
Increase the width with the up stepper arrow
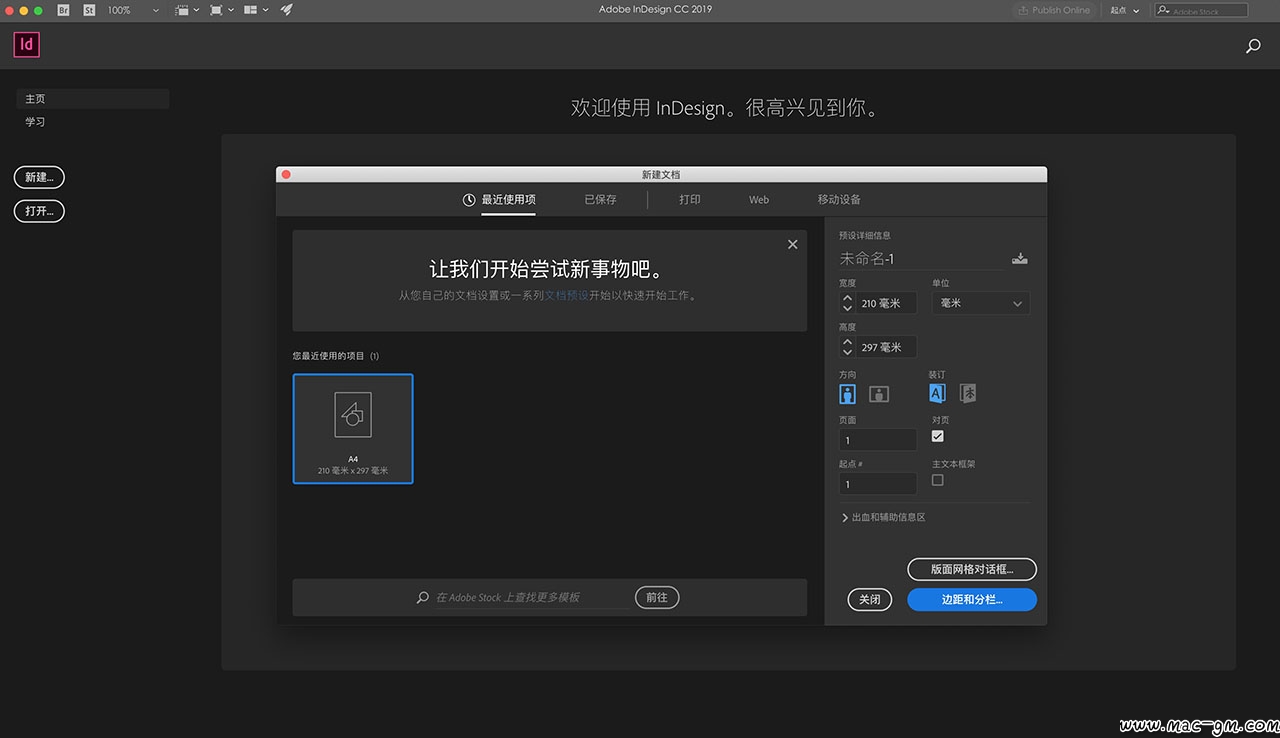click(848, 298)
